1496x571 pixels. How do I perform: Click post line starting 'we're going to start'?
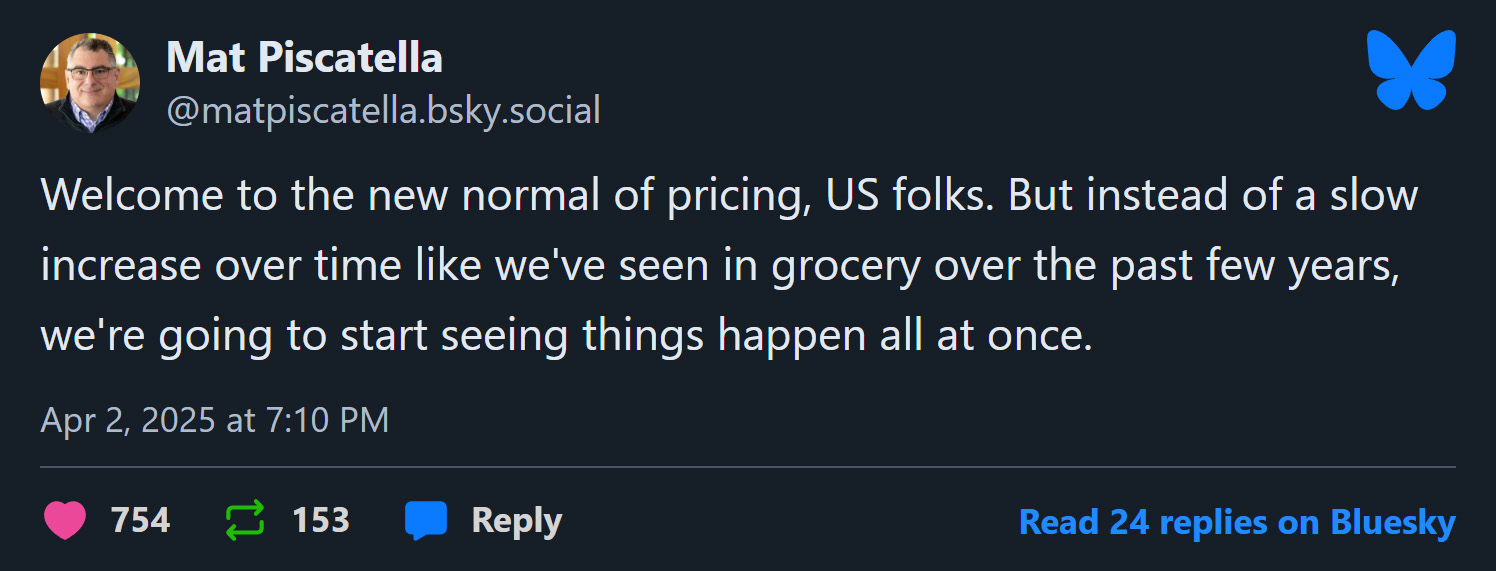[566, 337]
